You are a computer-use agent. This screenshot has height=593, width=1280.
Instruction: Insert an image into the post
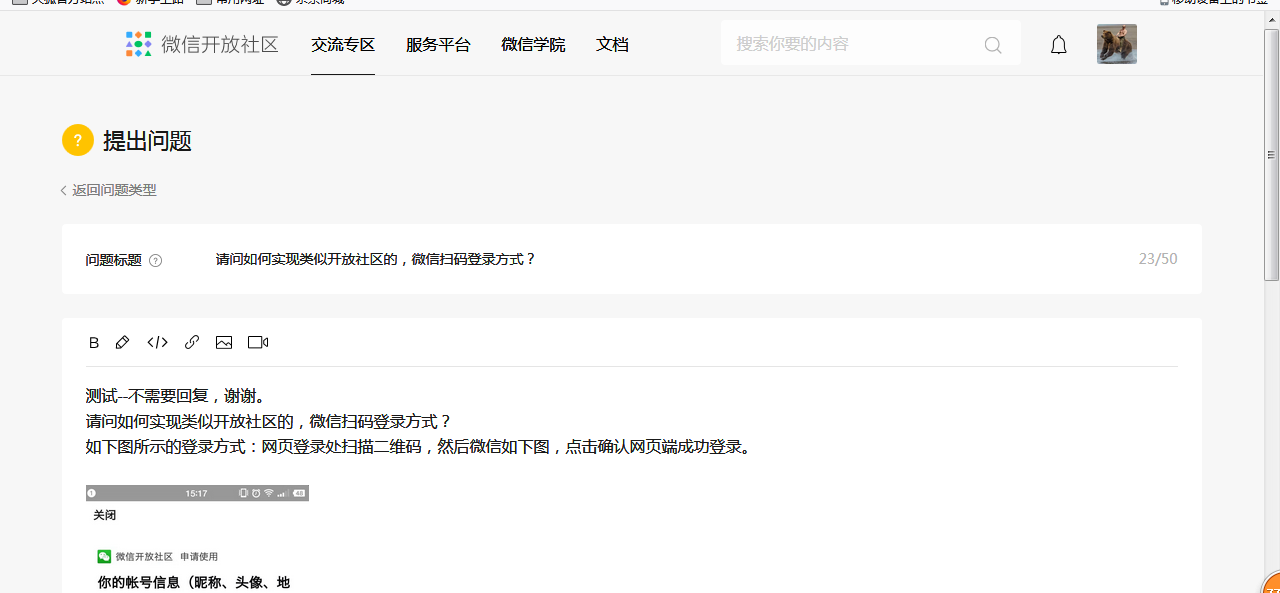point(224,343)
